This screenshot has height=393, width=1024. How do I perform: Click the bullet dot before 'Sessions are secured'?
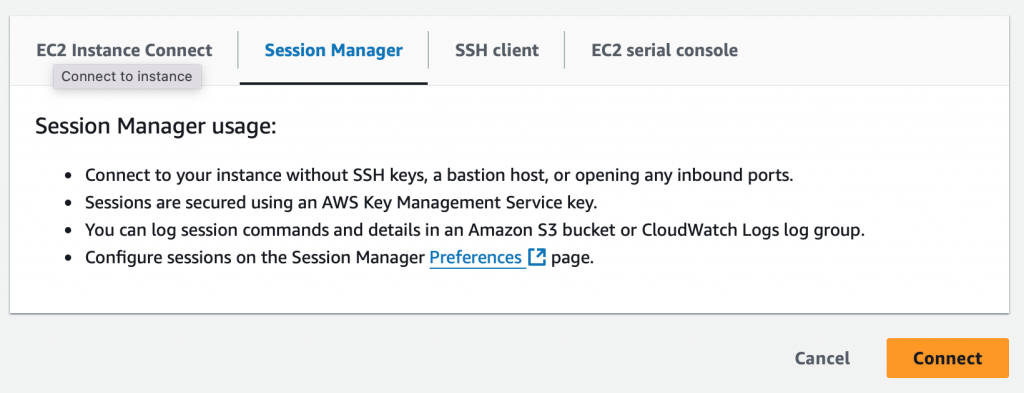69,204
